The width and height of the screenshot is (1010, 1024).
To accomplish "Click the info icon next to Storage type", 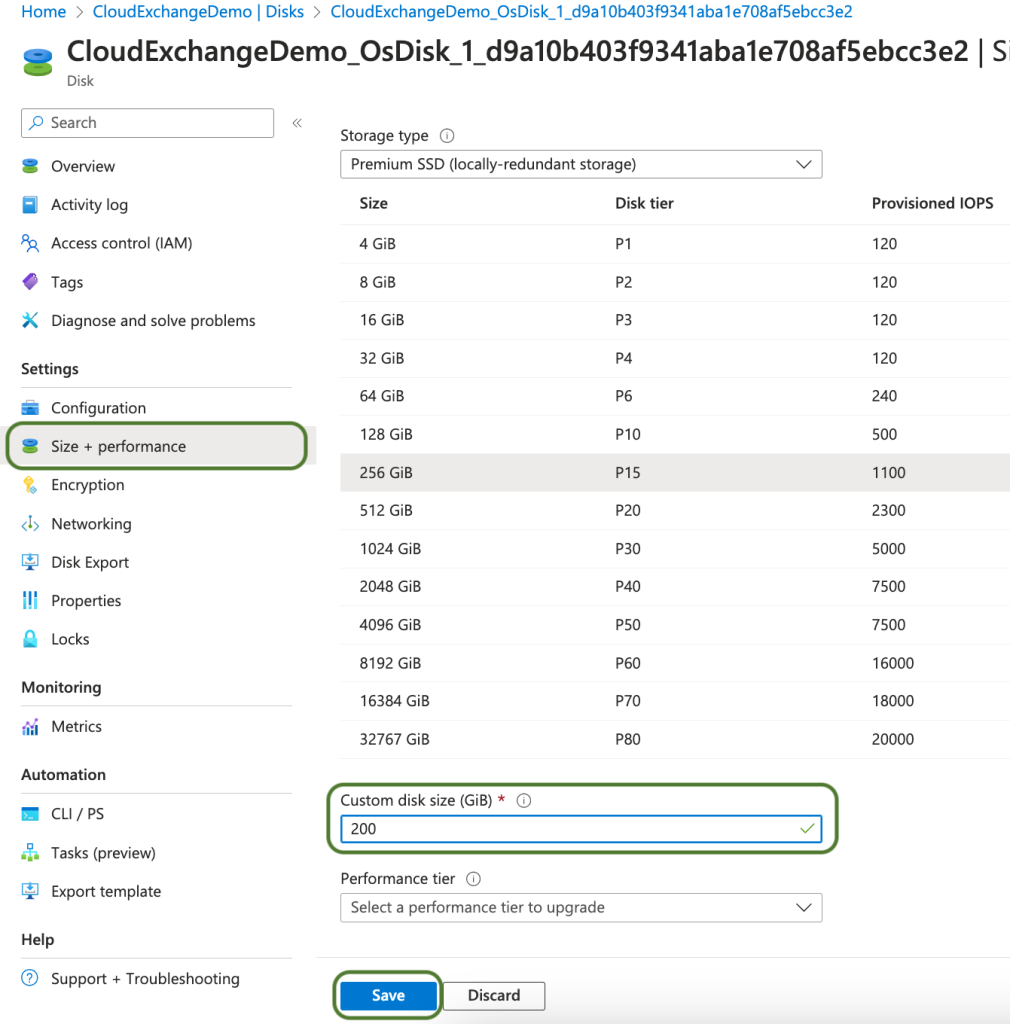I will pyautogui.click(x=447, y=136).
